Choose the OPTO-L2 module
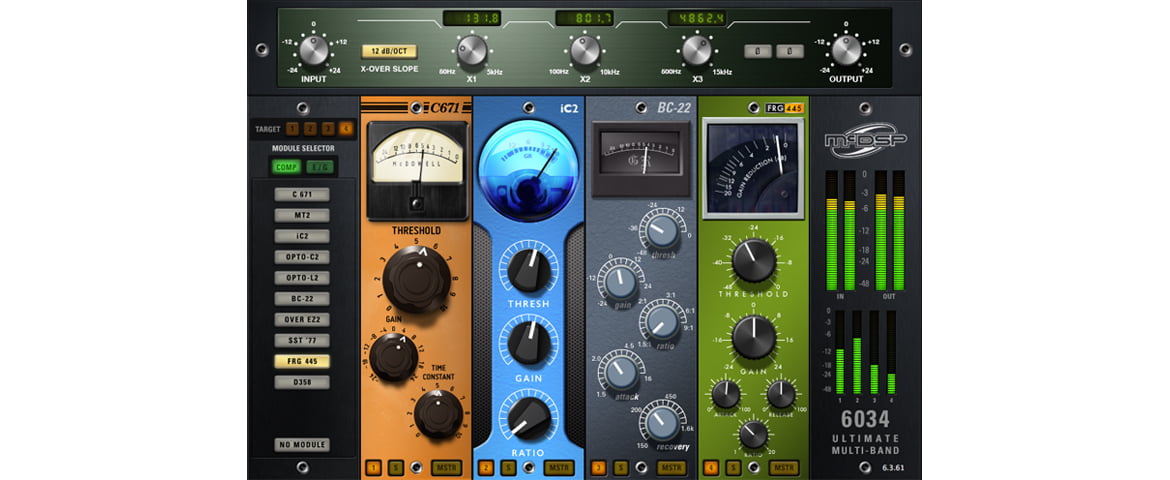The height and width of the screenshot is (480, 1170). [x=302, y=278]
